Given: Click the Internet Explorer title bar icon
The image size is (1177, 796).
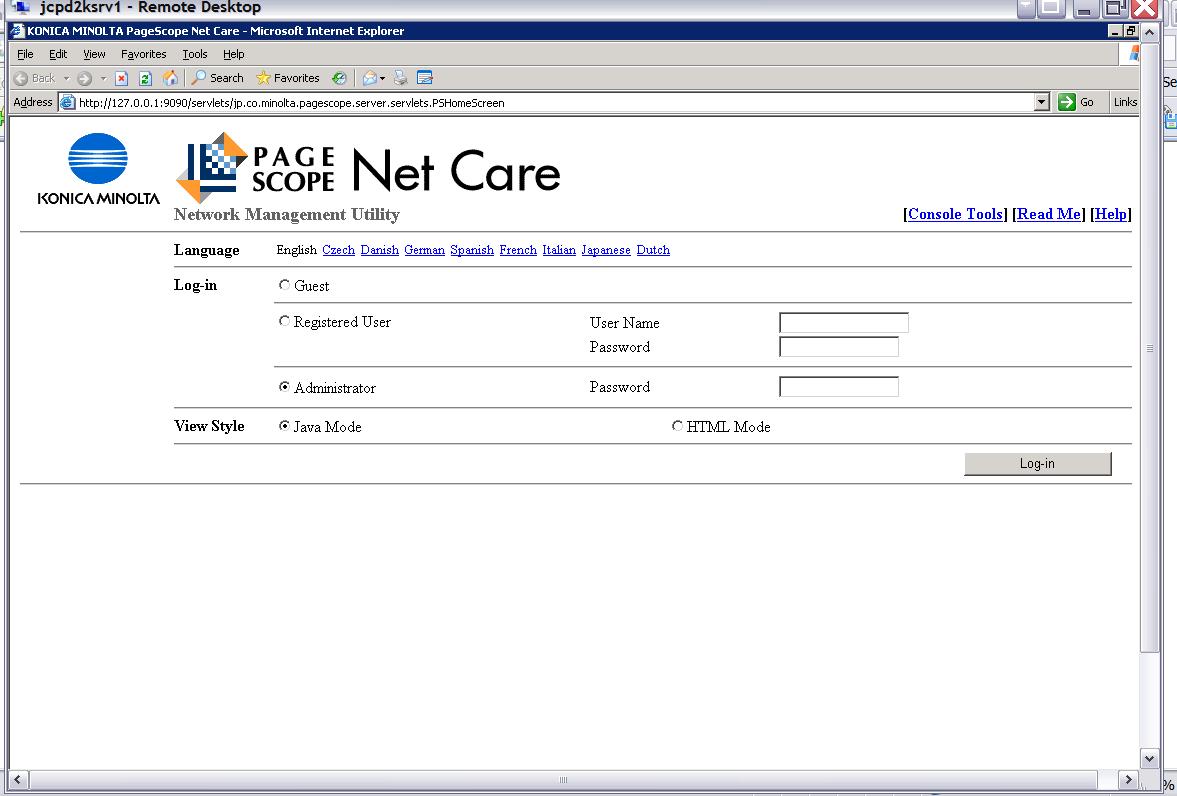Looking at the screenshot, I should [17, 31].
